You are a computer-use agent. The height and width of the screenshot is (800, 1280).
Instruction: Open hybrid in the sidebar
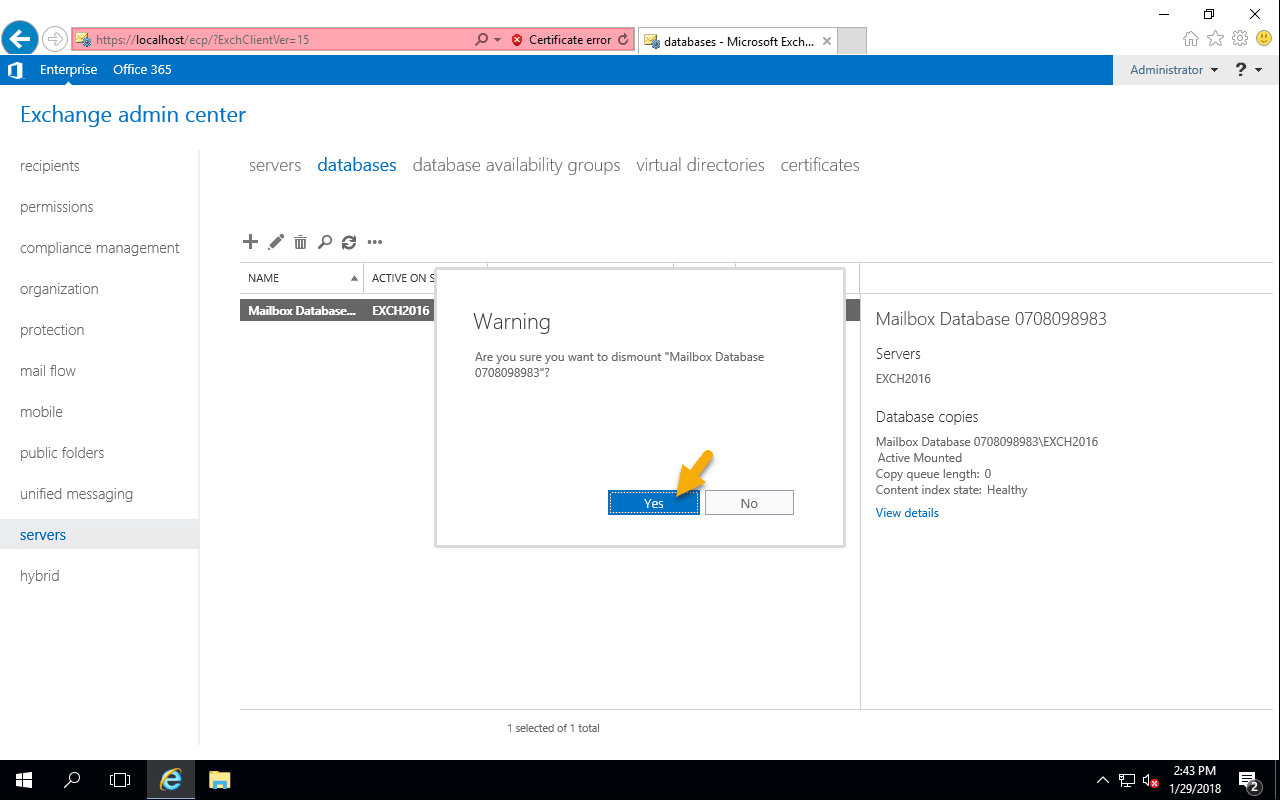[40, 576]
